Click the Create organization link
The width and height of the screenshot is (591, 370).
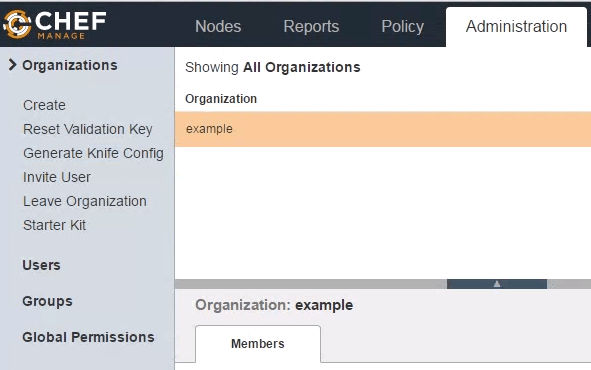click(x=44, y=105)
